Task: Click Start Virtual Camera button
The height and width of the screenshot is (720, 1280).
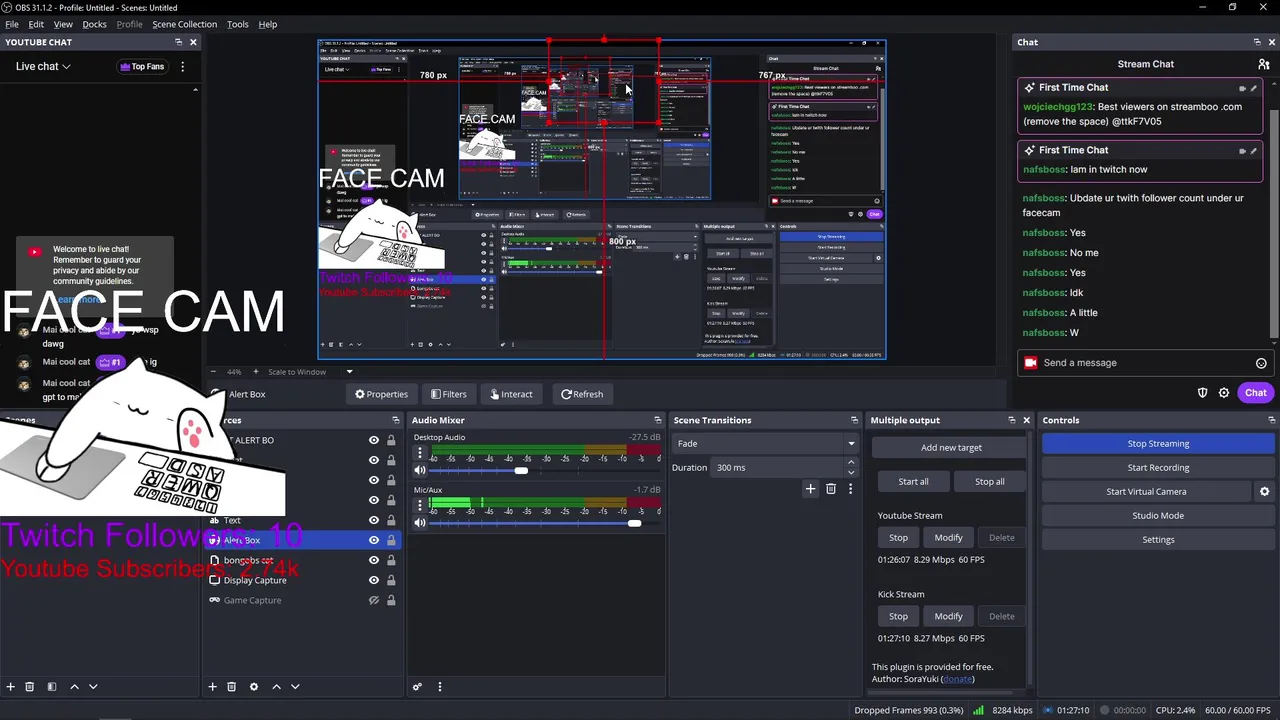Action: [1146, 492]
